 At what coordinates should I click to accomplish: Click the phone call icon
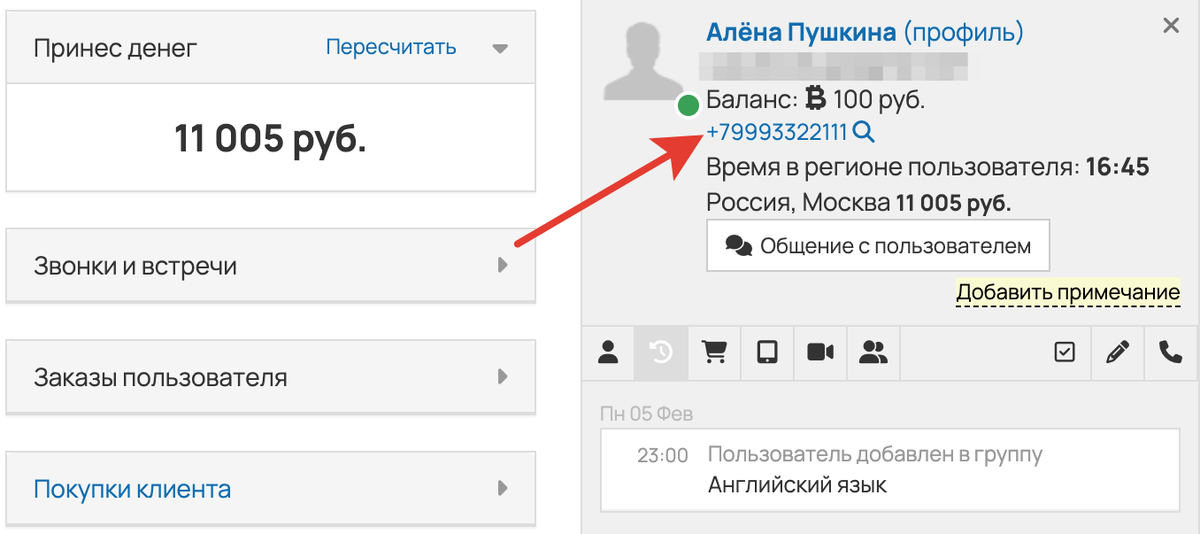pos(1170,352)
